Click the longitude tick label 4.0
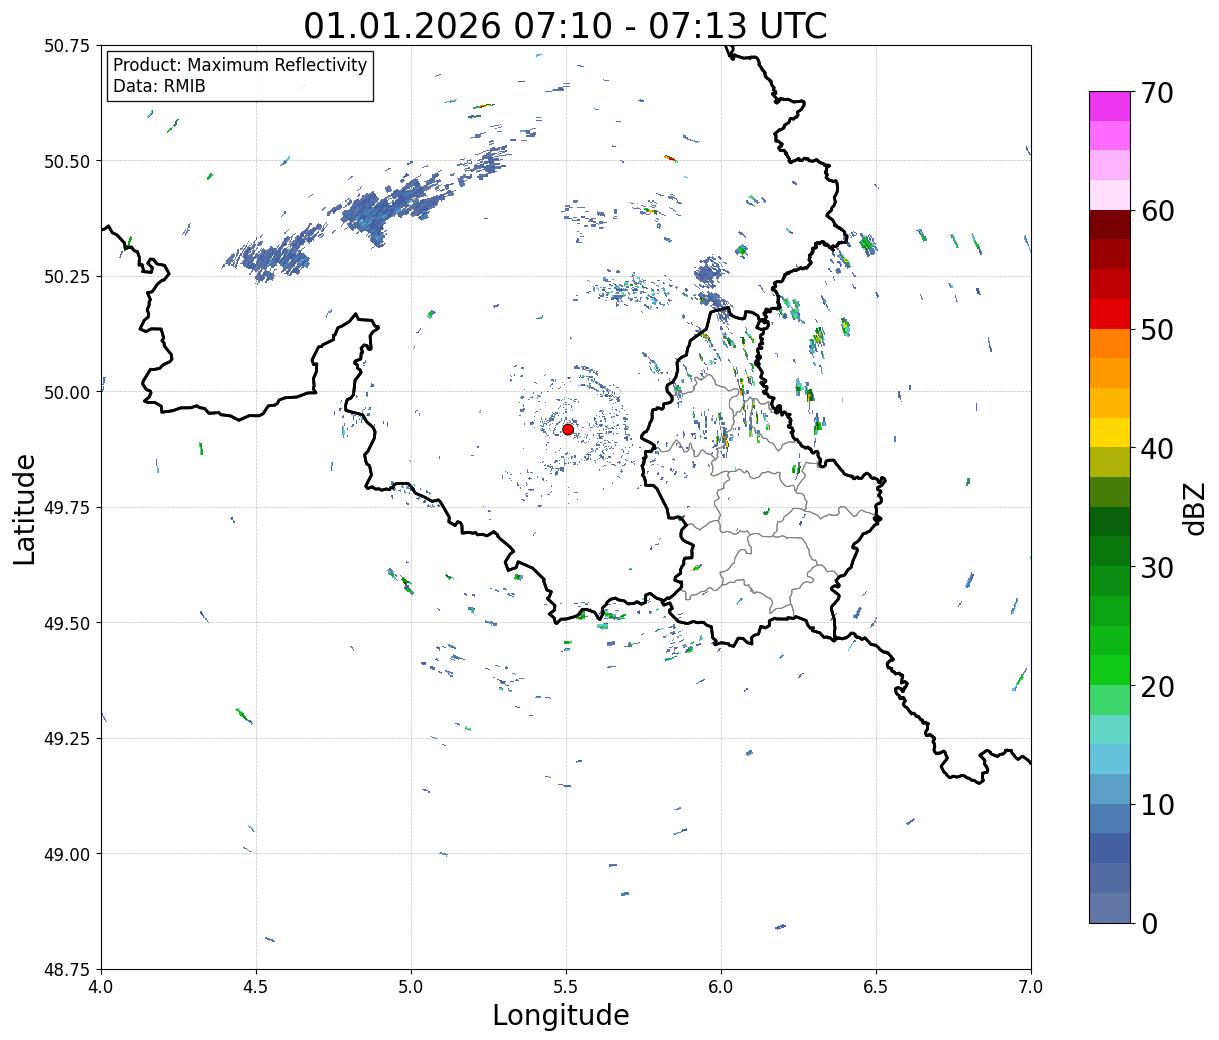This screenshot has width=1219, height=1040. [101, 987]
